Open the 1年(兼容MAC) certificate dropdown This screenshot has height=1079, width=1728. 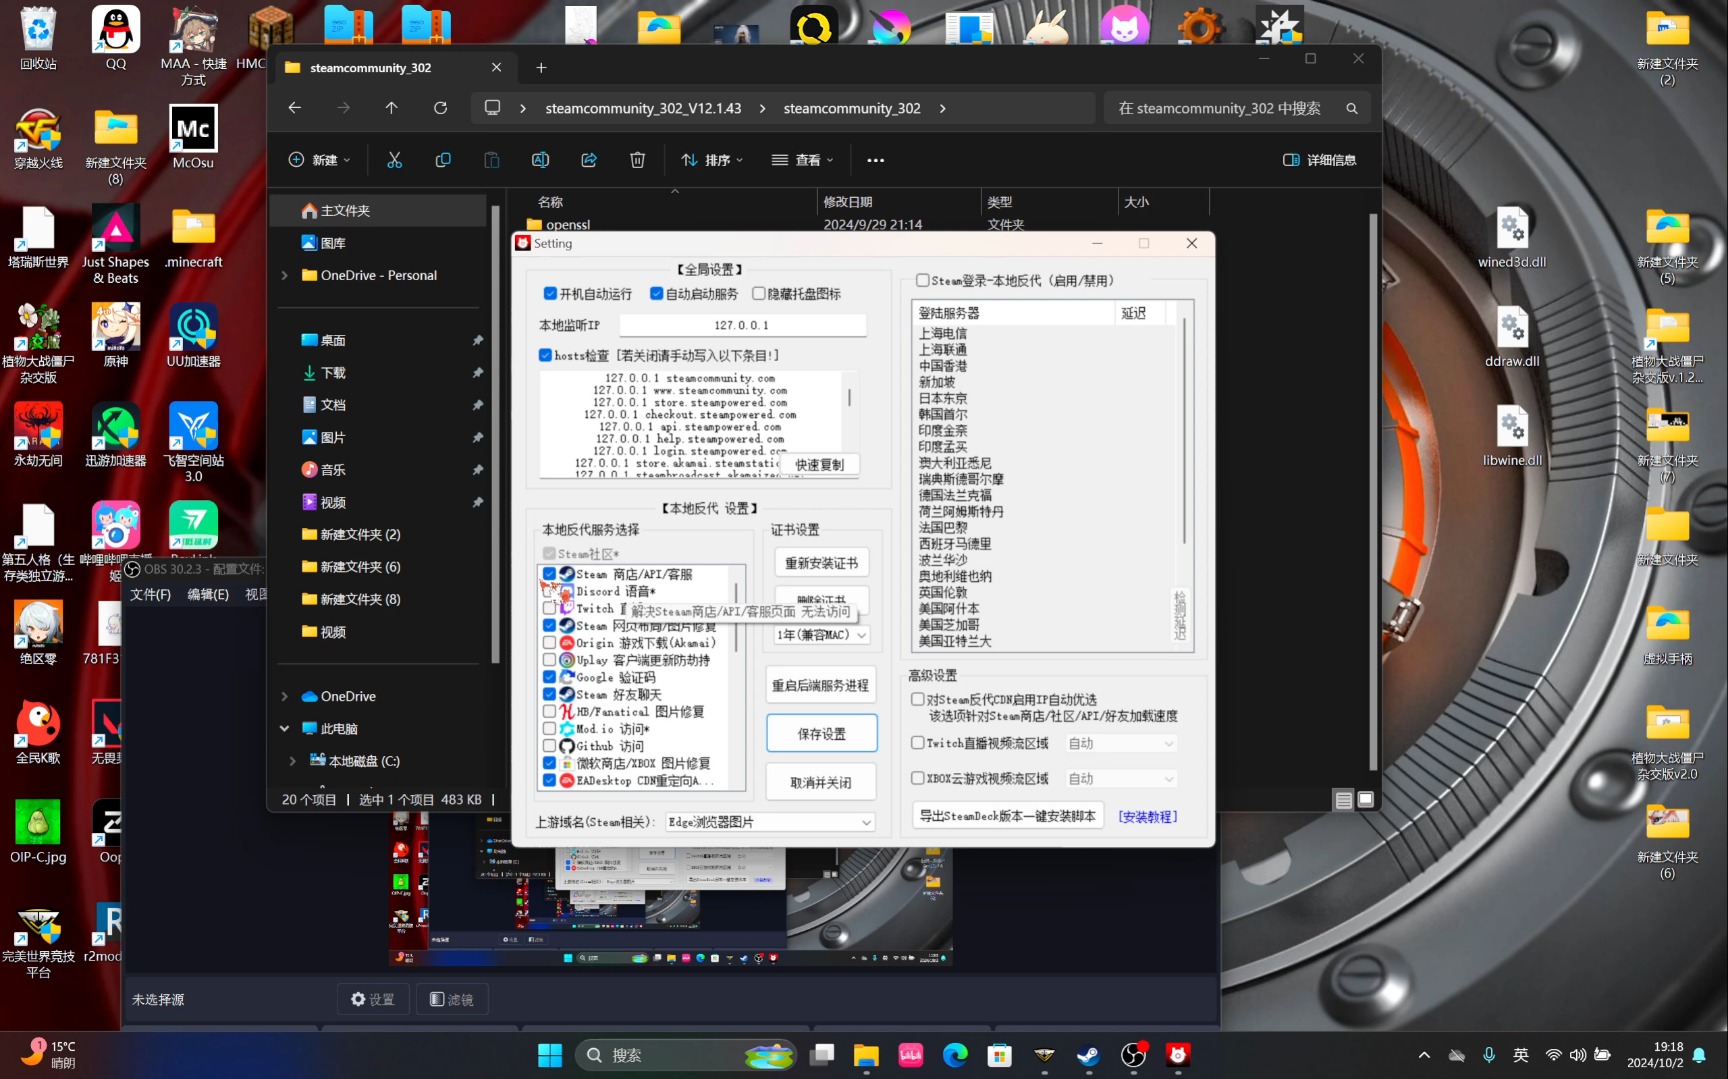tap(822, 635)
